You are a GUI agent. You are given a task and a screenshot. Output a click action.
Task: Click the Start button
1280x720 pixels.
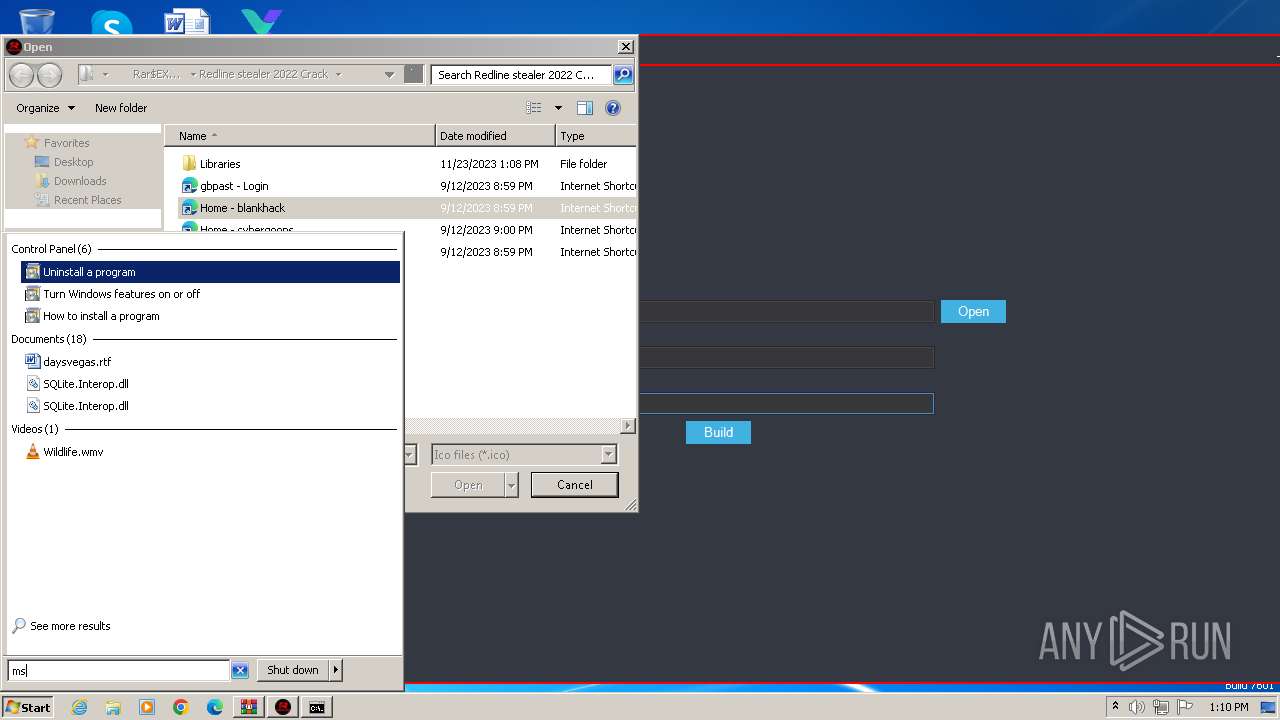[28, 707]
